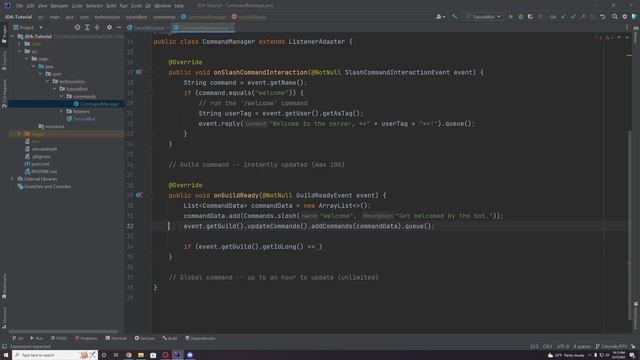The height and width of the screenshot is (360, 640).
Task: Collapse all in Project panel
Action: point(97,27)
